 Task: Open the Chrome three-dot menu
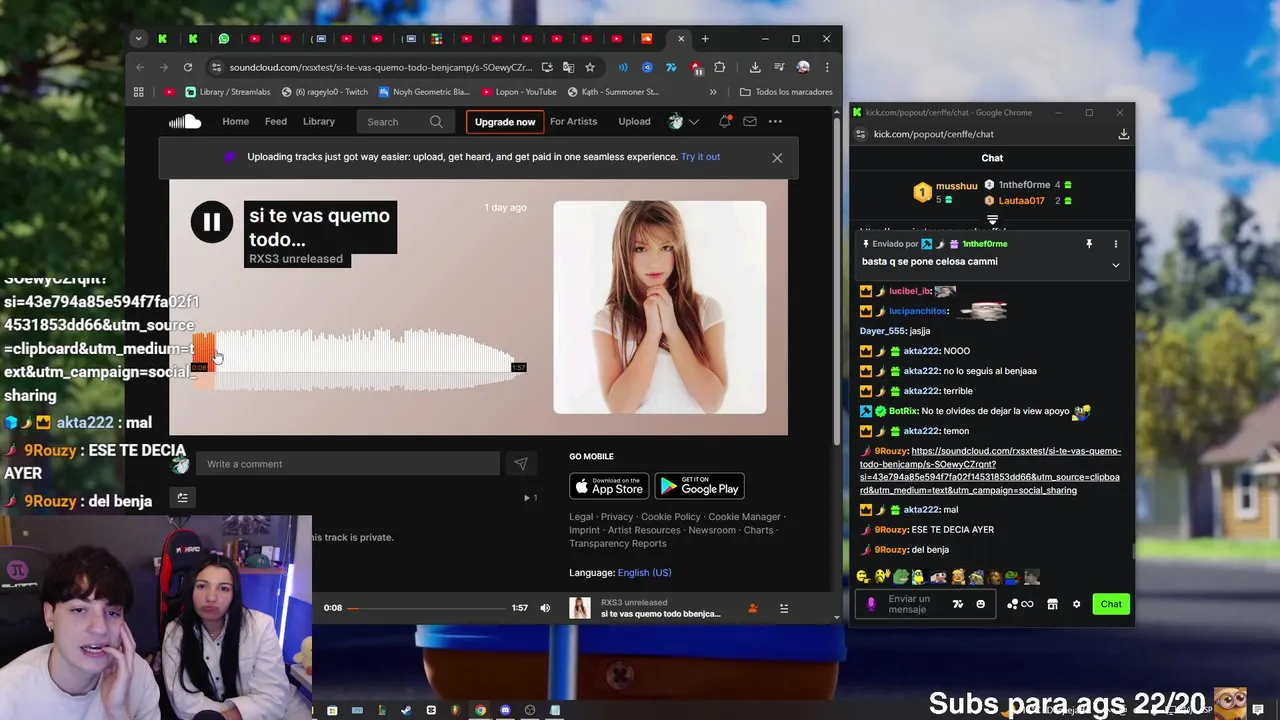(x=827, y=67)
